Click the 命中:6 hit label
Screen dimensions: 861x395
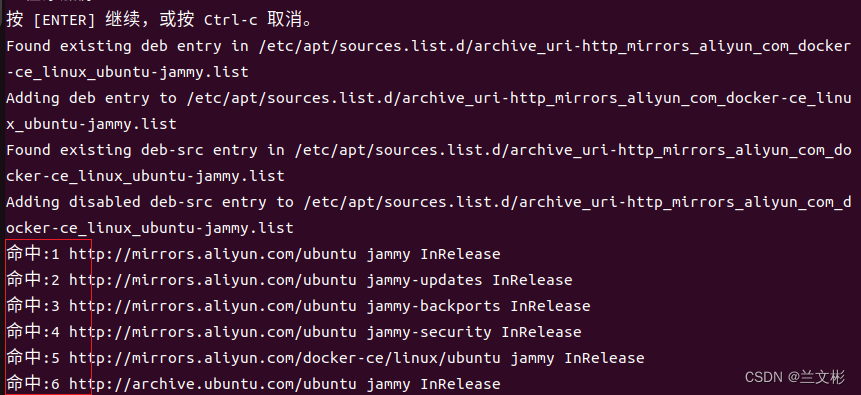point(33,384)
